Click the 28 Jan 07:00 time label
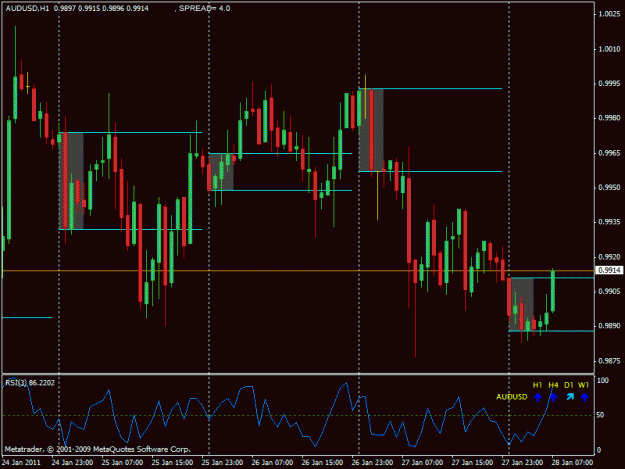Screen dimensions: 625x469 (572, 462)
